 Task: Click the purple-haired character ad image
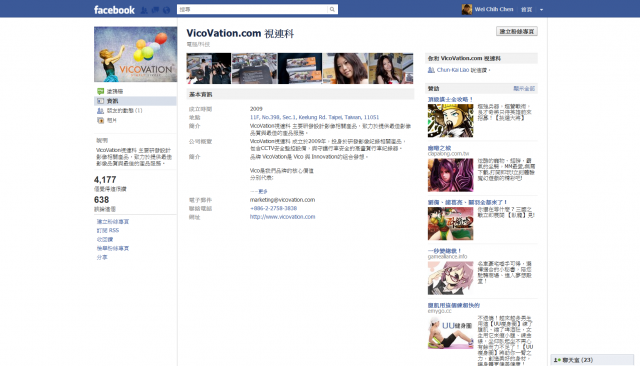(450, 175)
